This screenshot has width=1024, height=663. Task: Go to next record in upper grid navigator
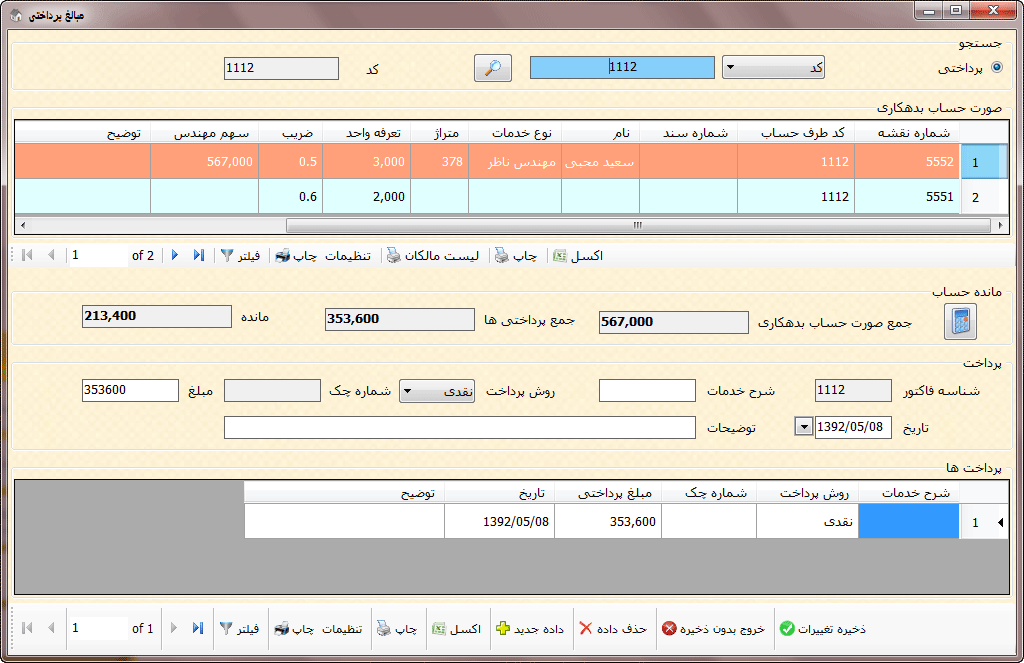point(175,256)
